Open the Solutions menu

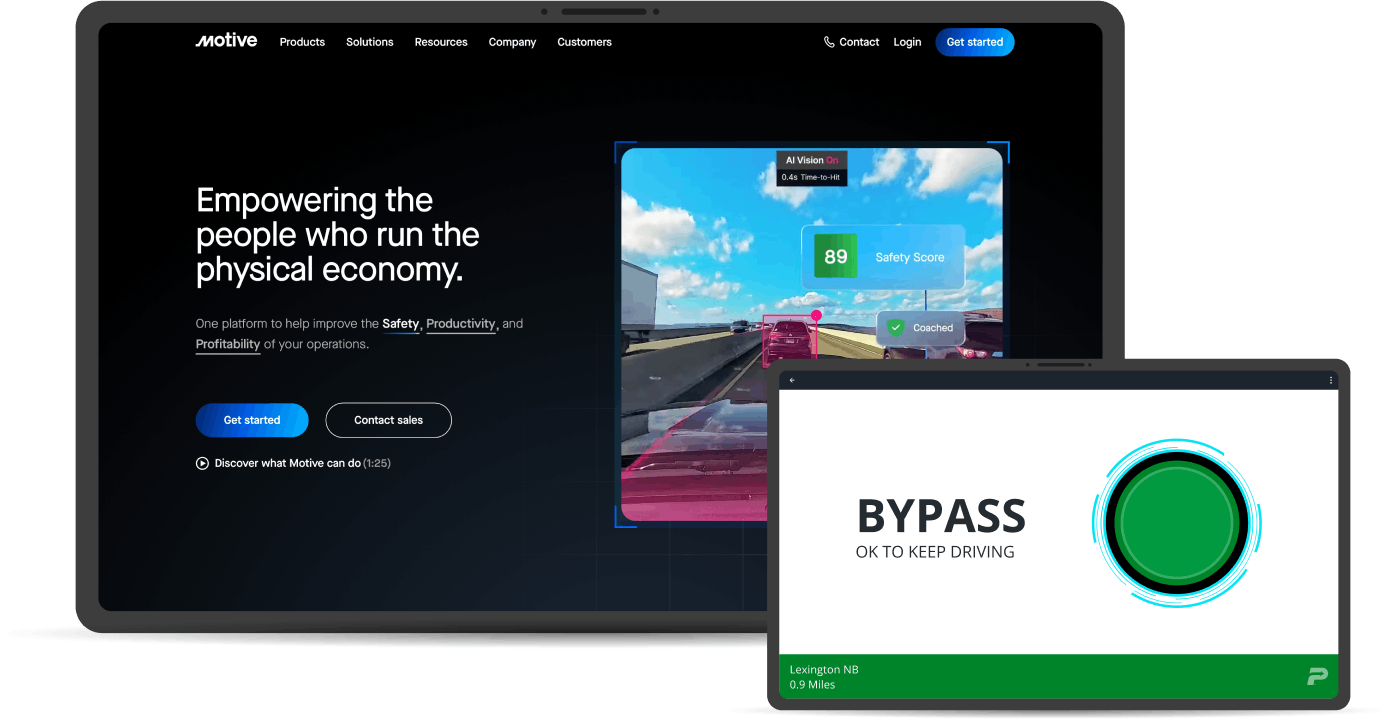click(x=370, y=42)
